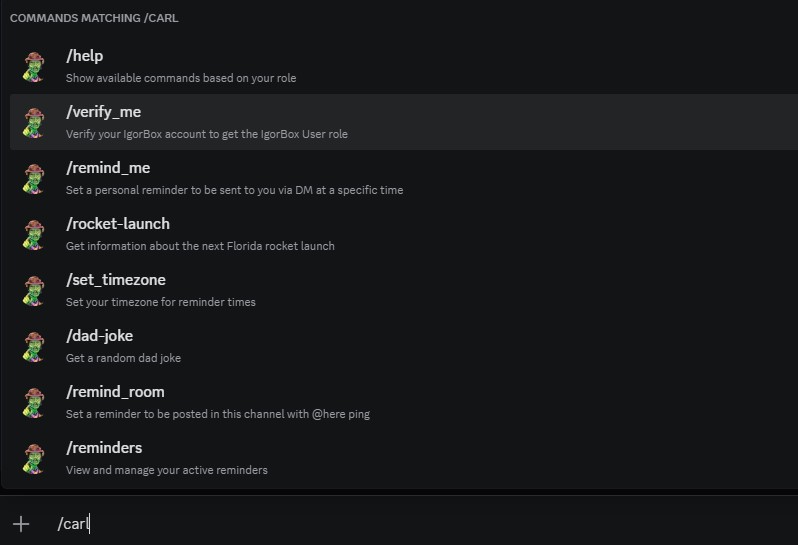Choose the /set_timezone command
Screen dimensions: 798x545
(116, 280)
